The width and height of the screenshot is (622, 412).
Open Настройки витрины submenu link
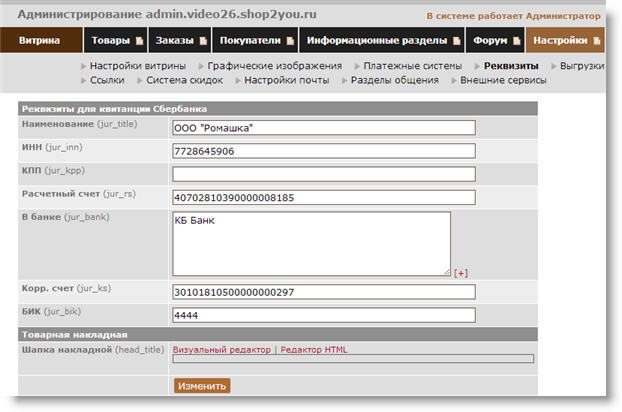tap(138, 66)
